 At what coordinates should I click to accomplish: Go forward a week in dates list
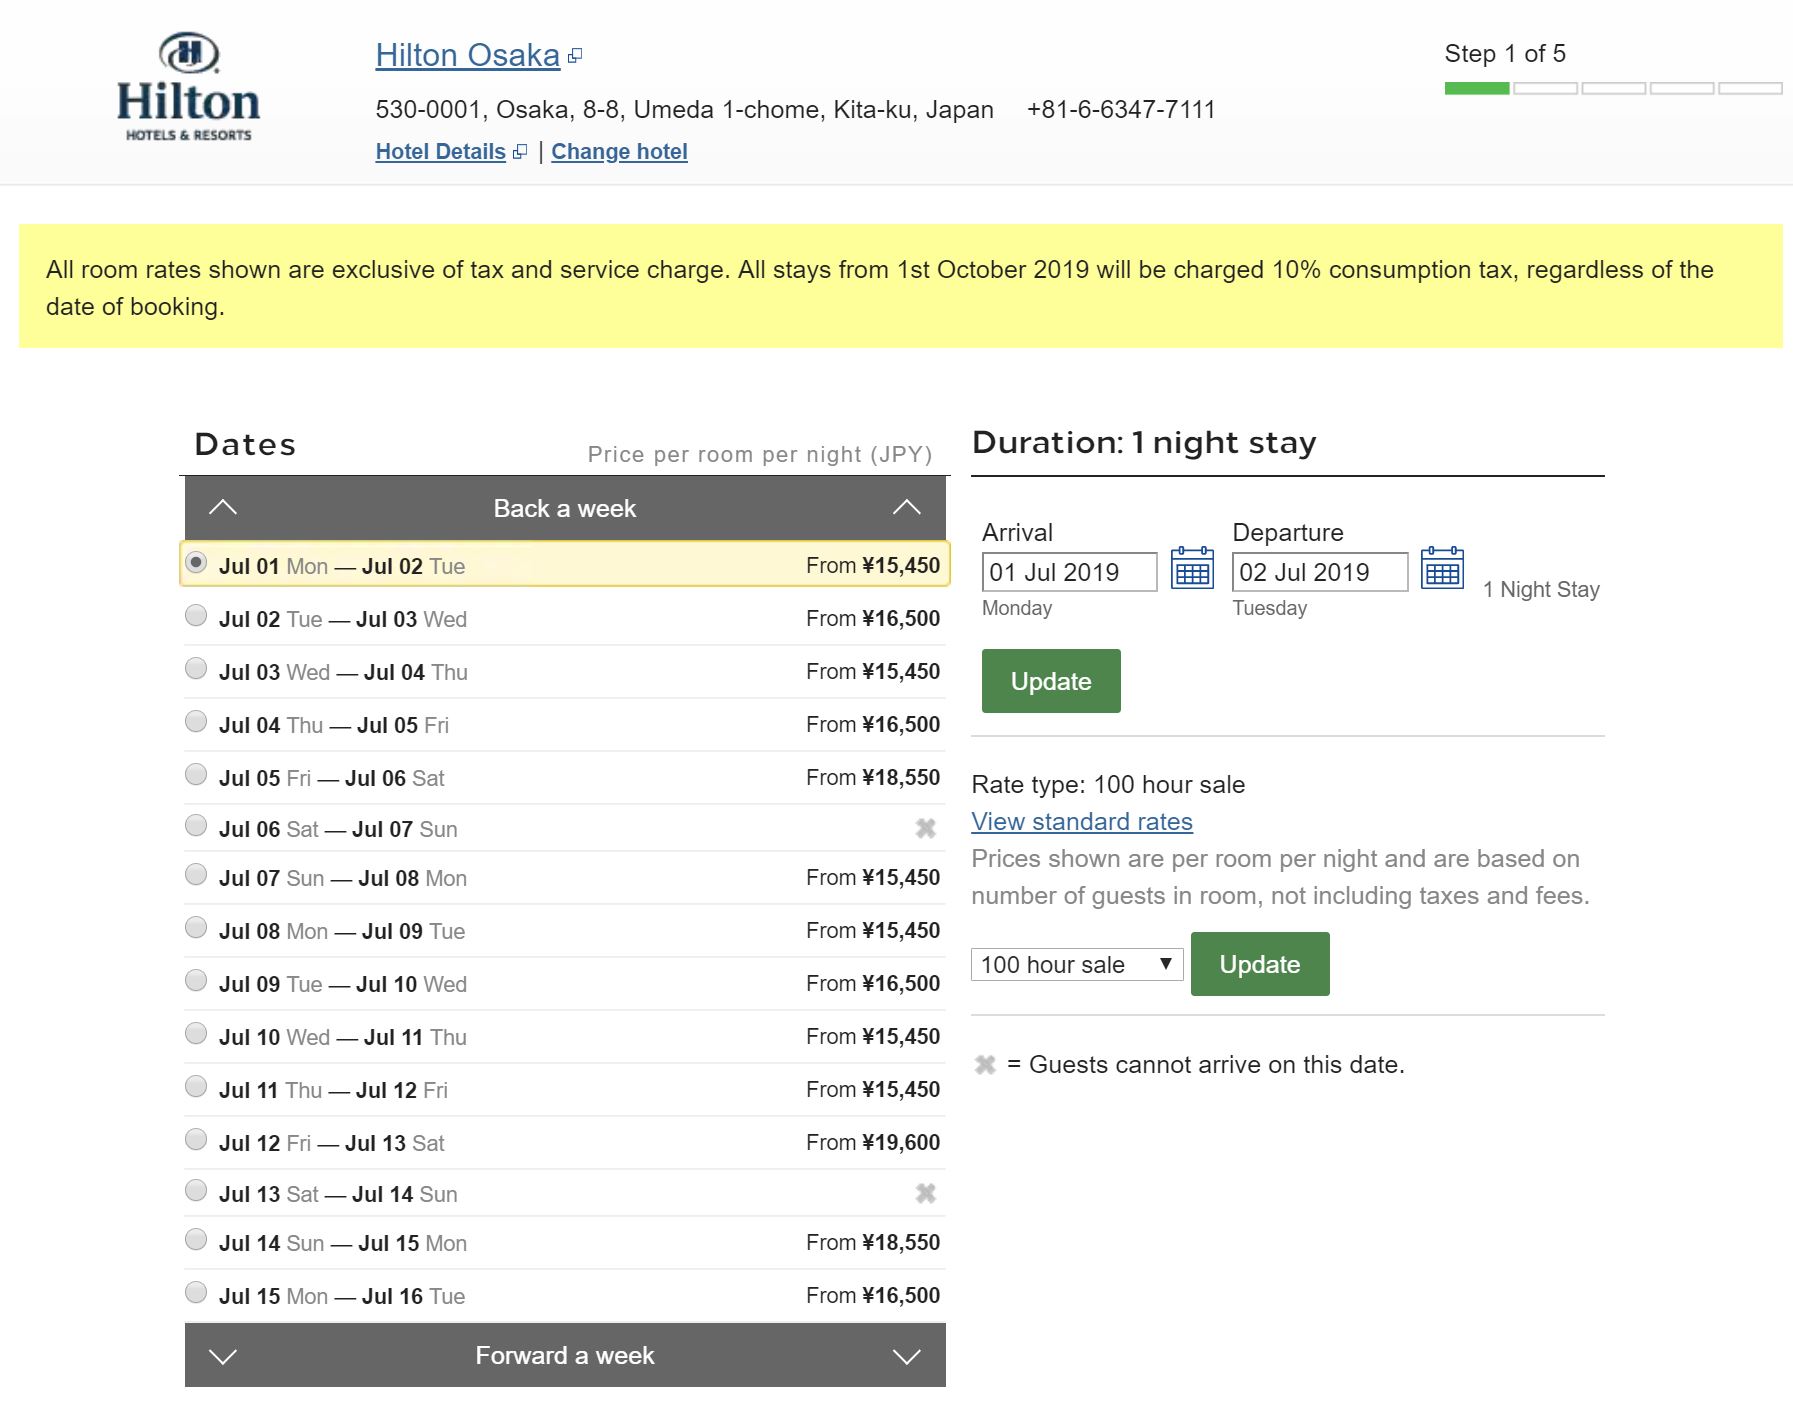pos(565,1355)
